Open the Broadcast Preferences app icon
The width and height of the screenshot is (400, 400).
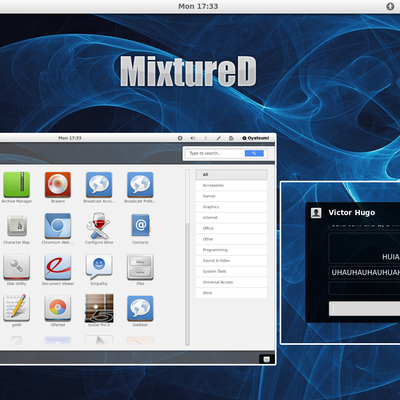(x=140, y=185)
